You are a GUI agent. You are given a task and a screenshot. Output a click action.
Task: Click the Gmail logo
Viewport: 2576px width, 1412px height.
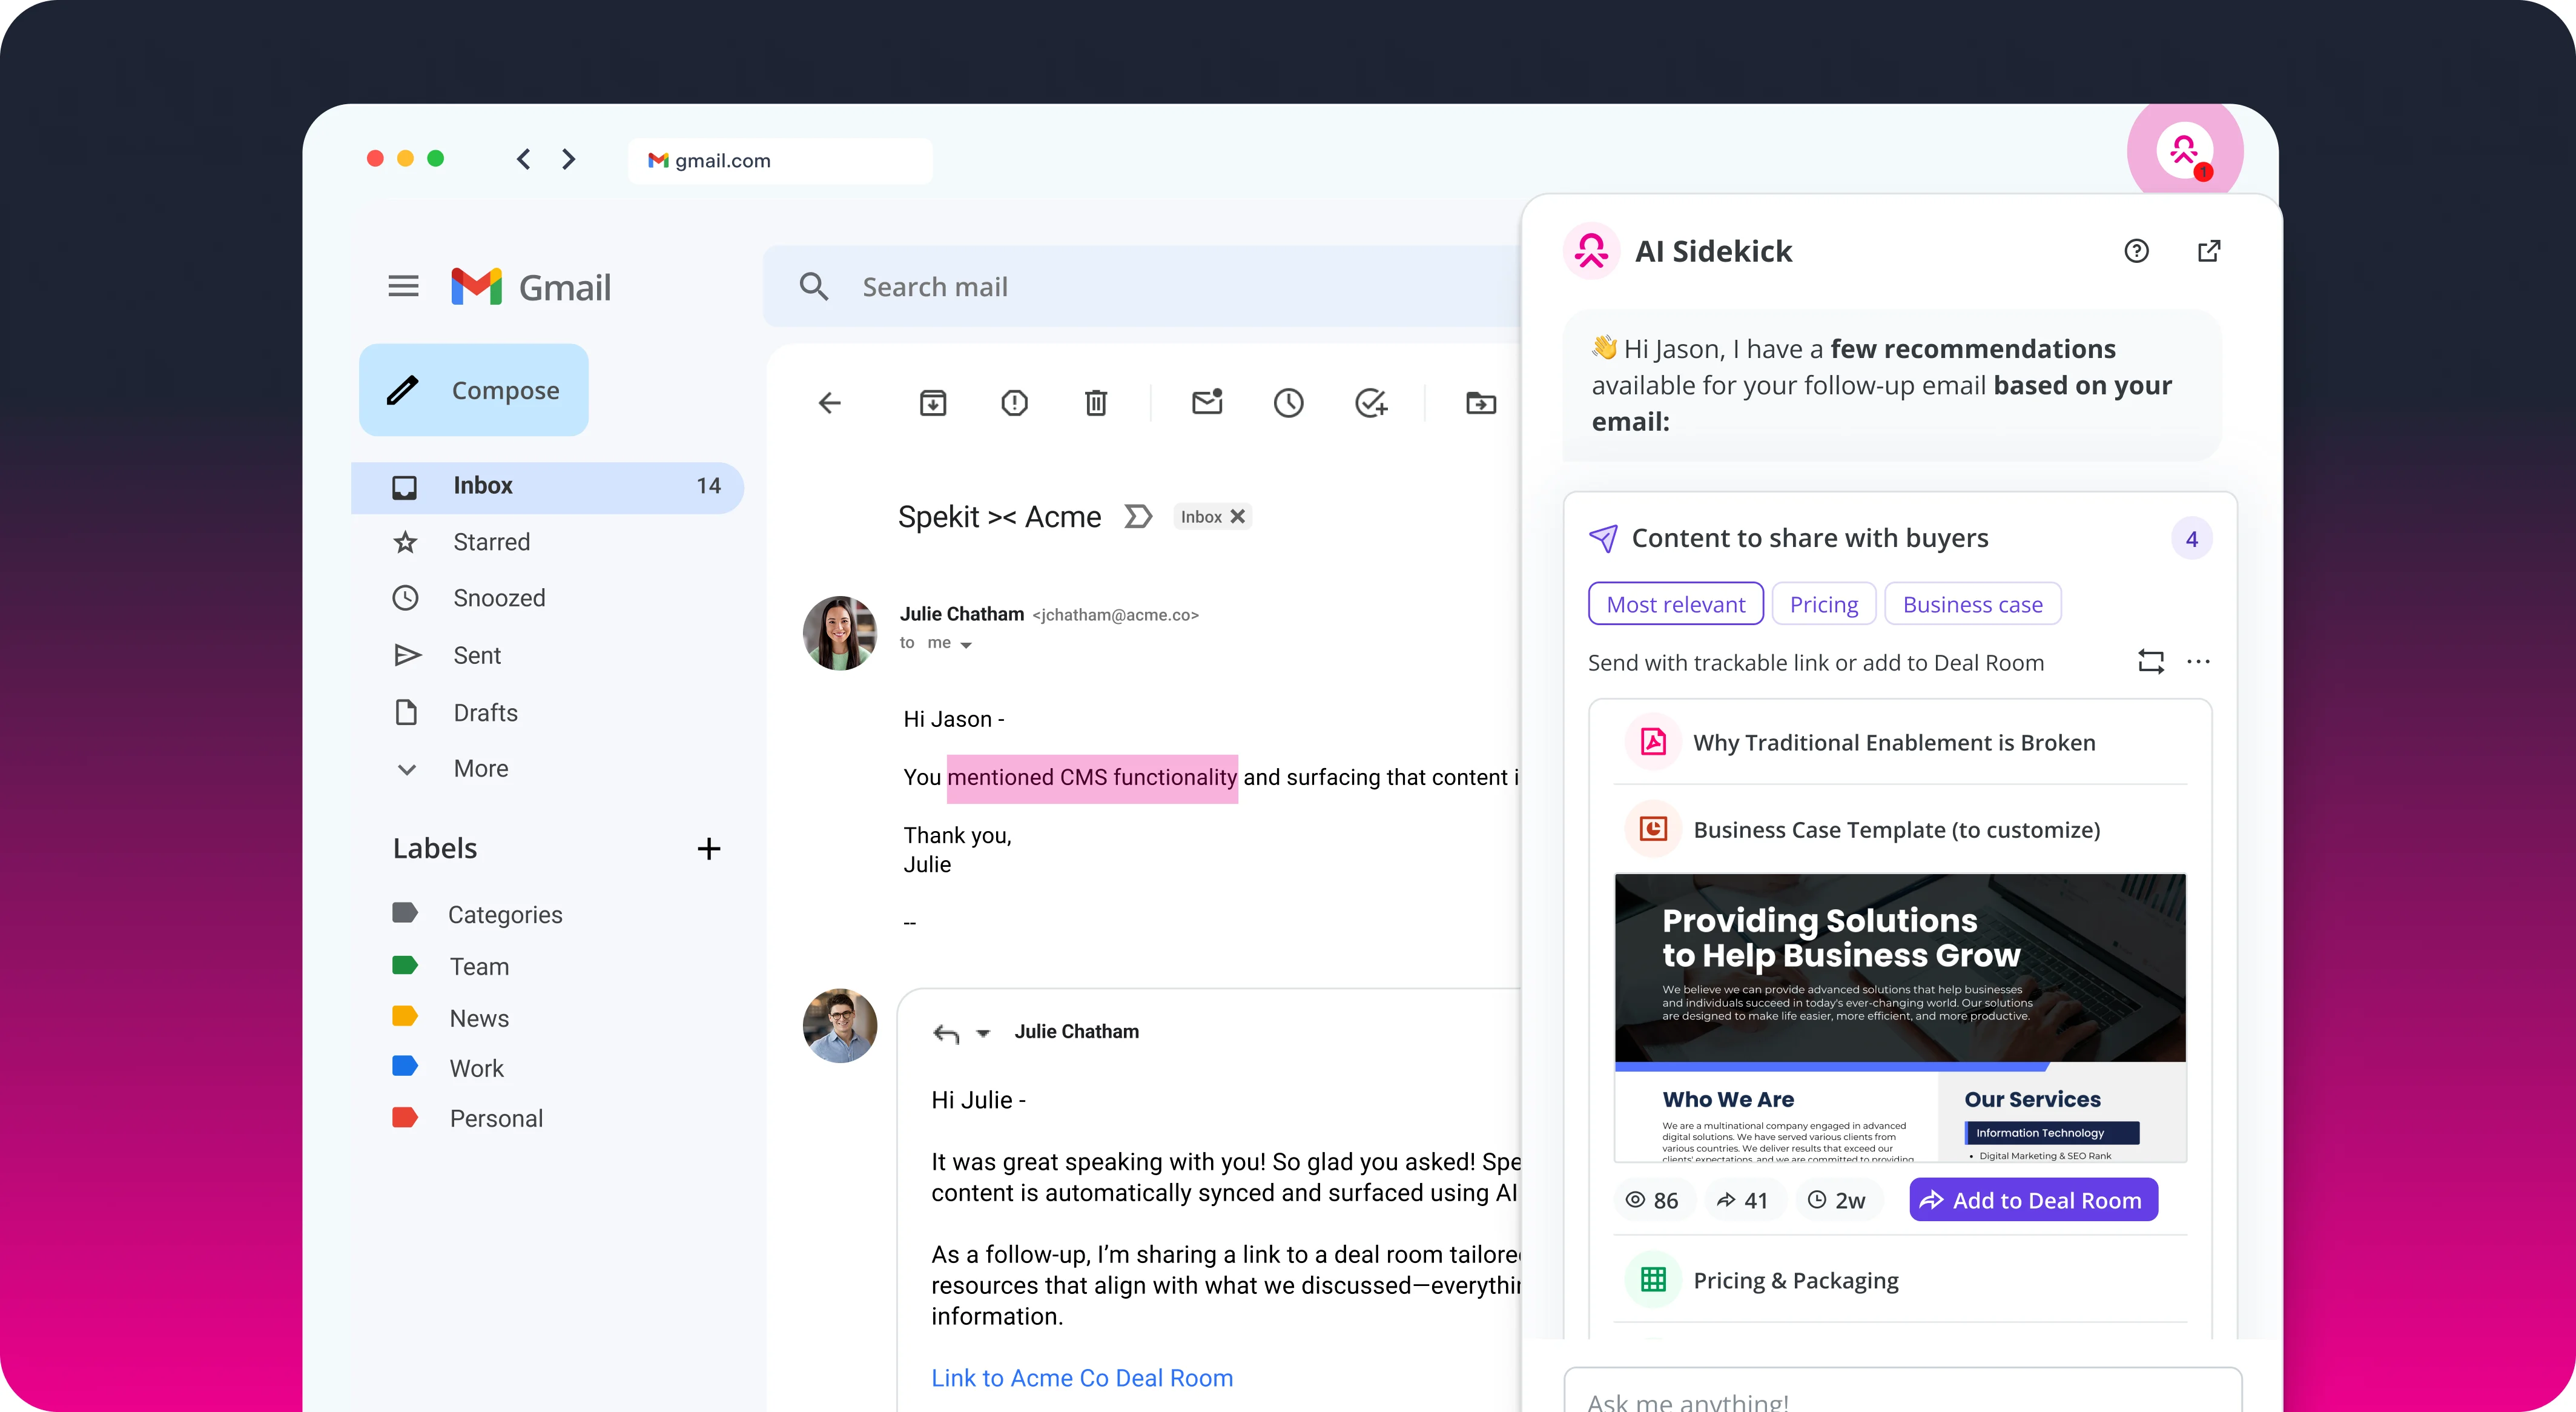pos(530,287)
